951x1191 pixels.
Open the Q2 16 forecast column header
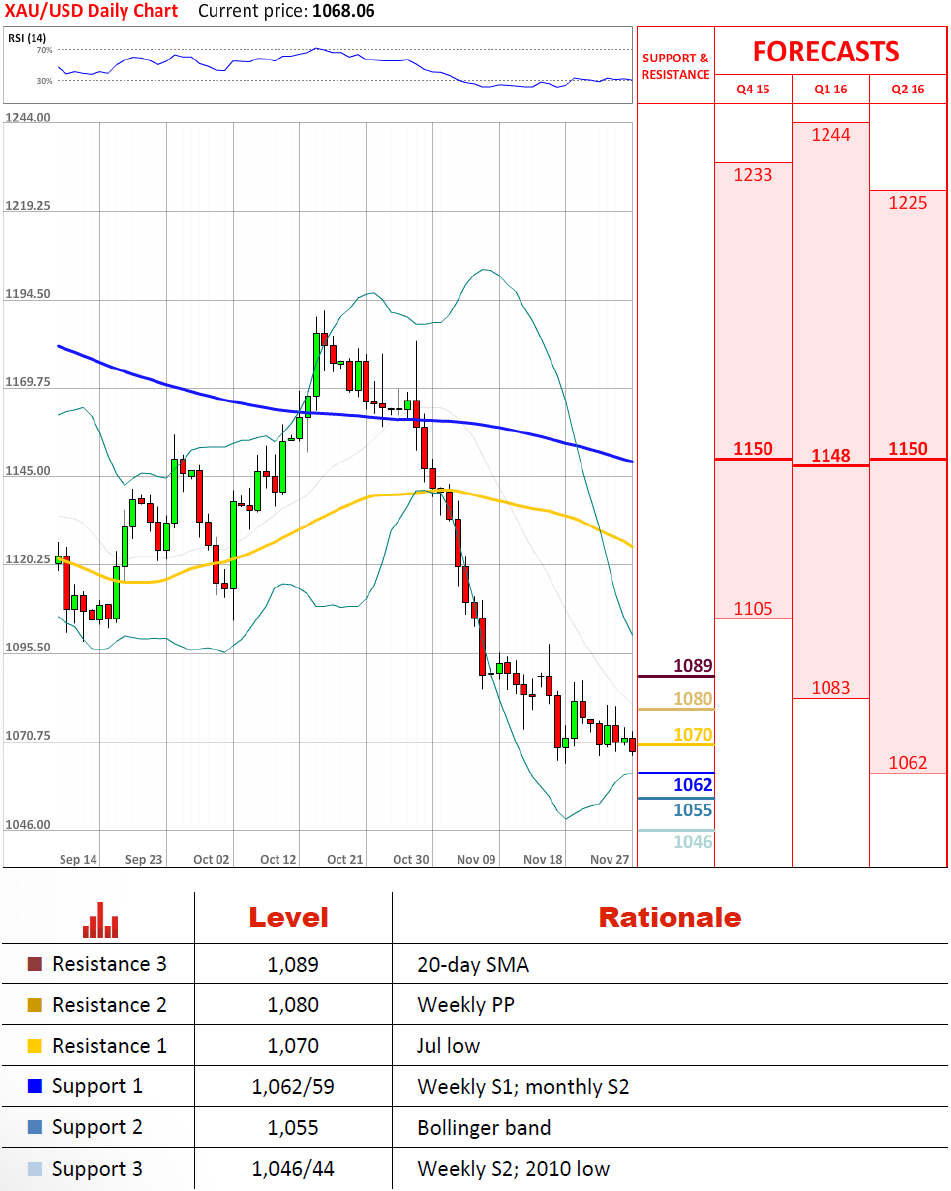coord(907,89)
